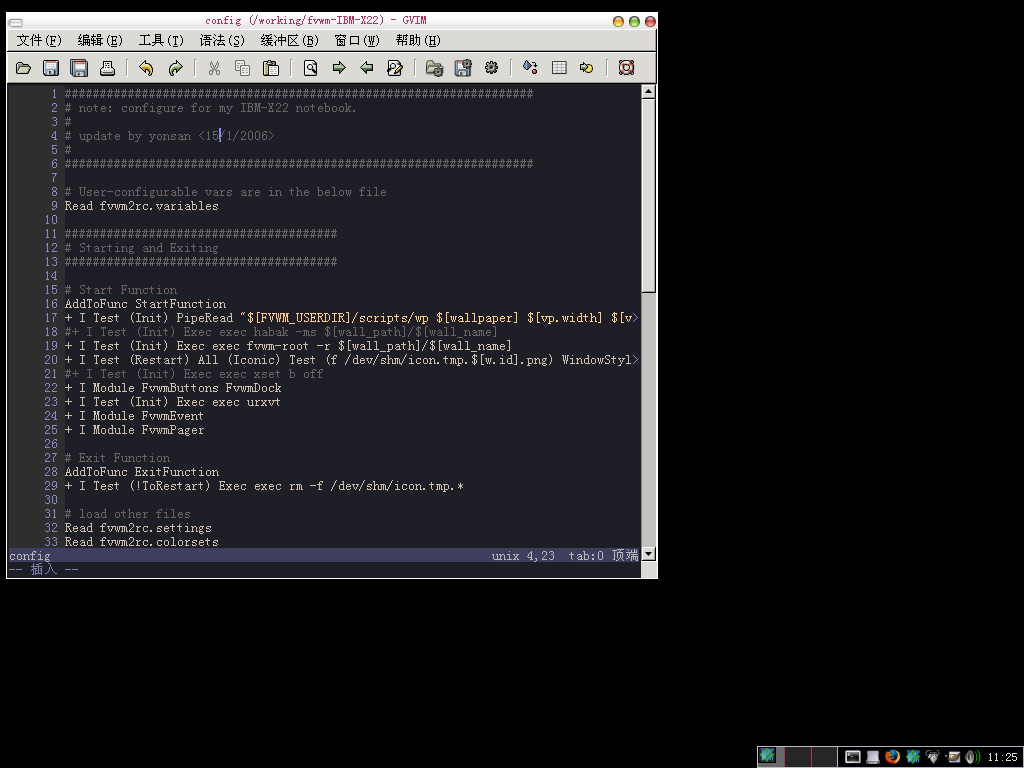Click the '# update by yonsan' comment line
Image resolution: width=1024 pixels, height=768 pixels.
170,136
